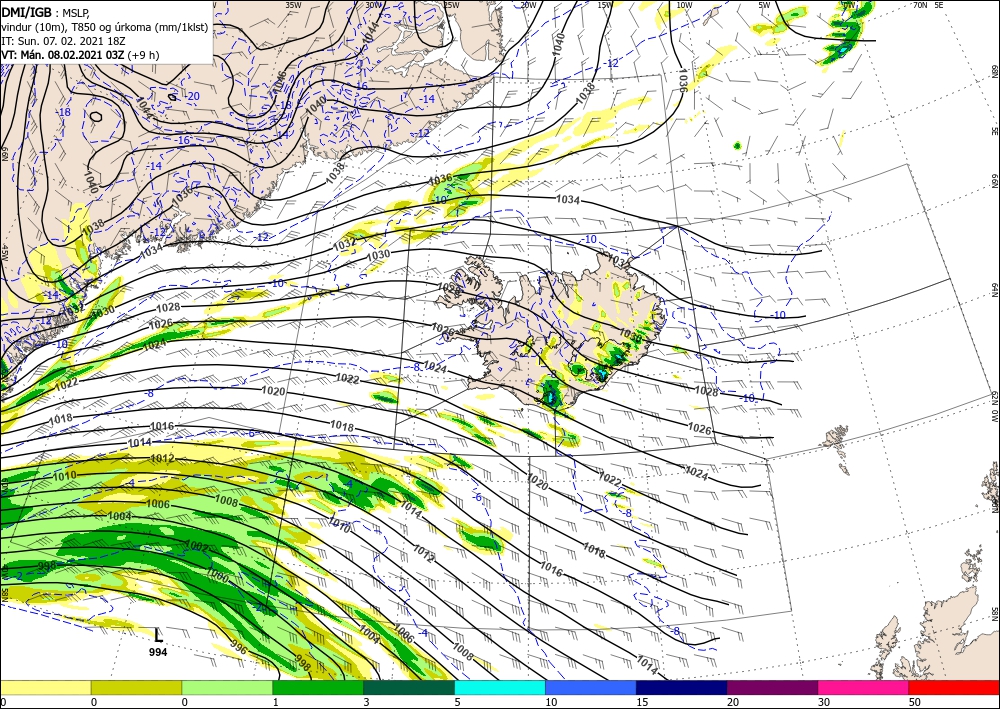This screenshot has height=709, width=1000.
Task: Click the '1002' isobar label
Action: pos(196,546)
